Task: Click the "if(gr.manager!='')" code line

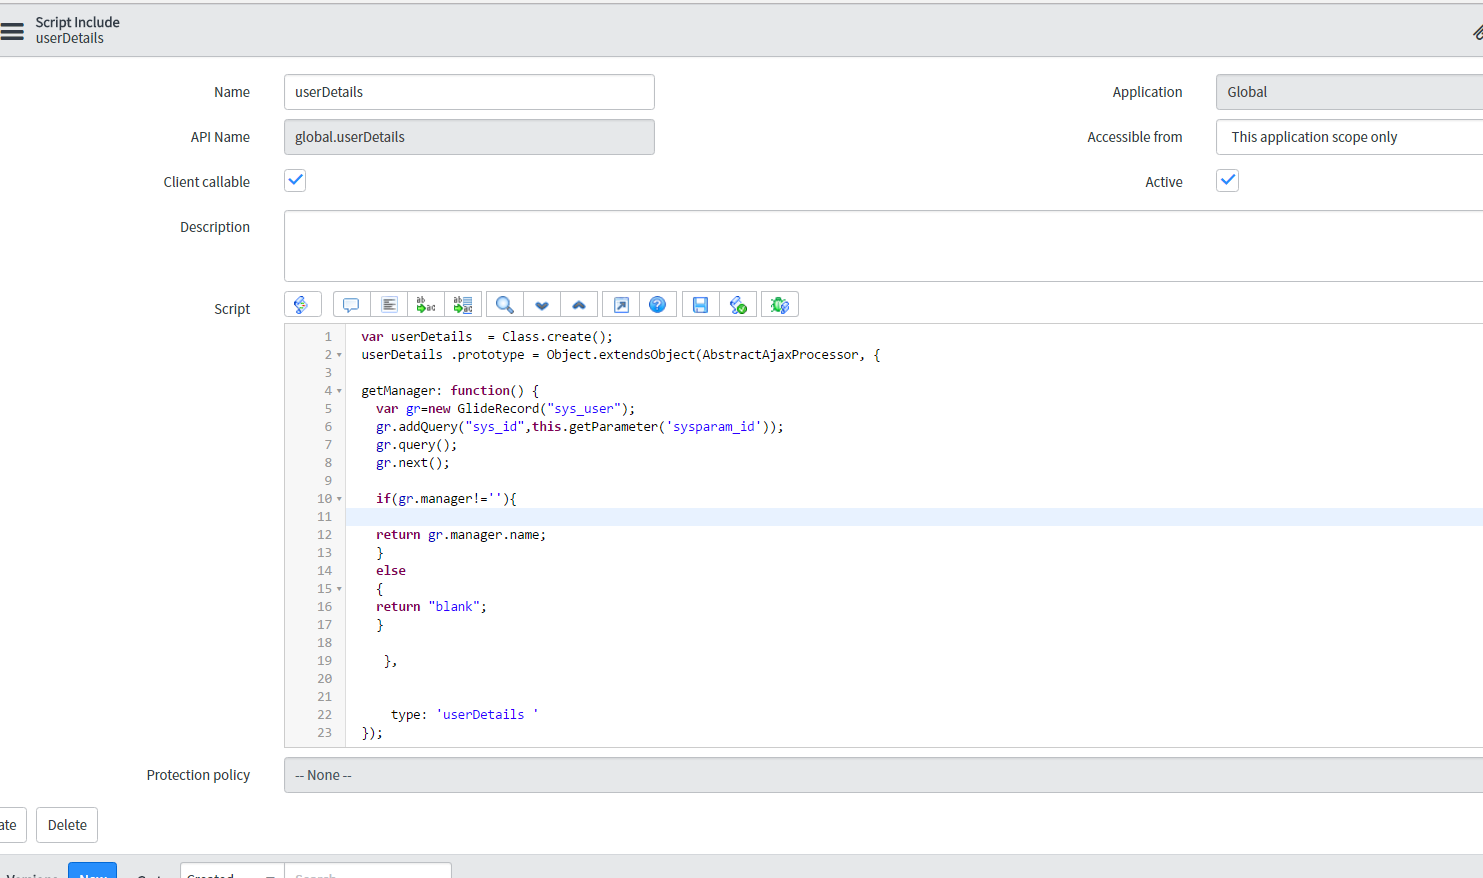Action: (x=446, y=499)
